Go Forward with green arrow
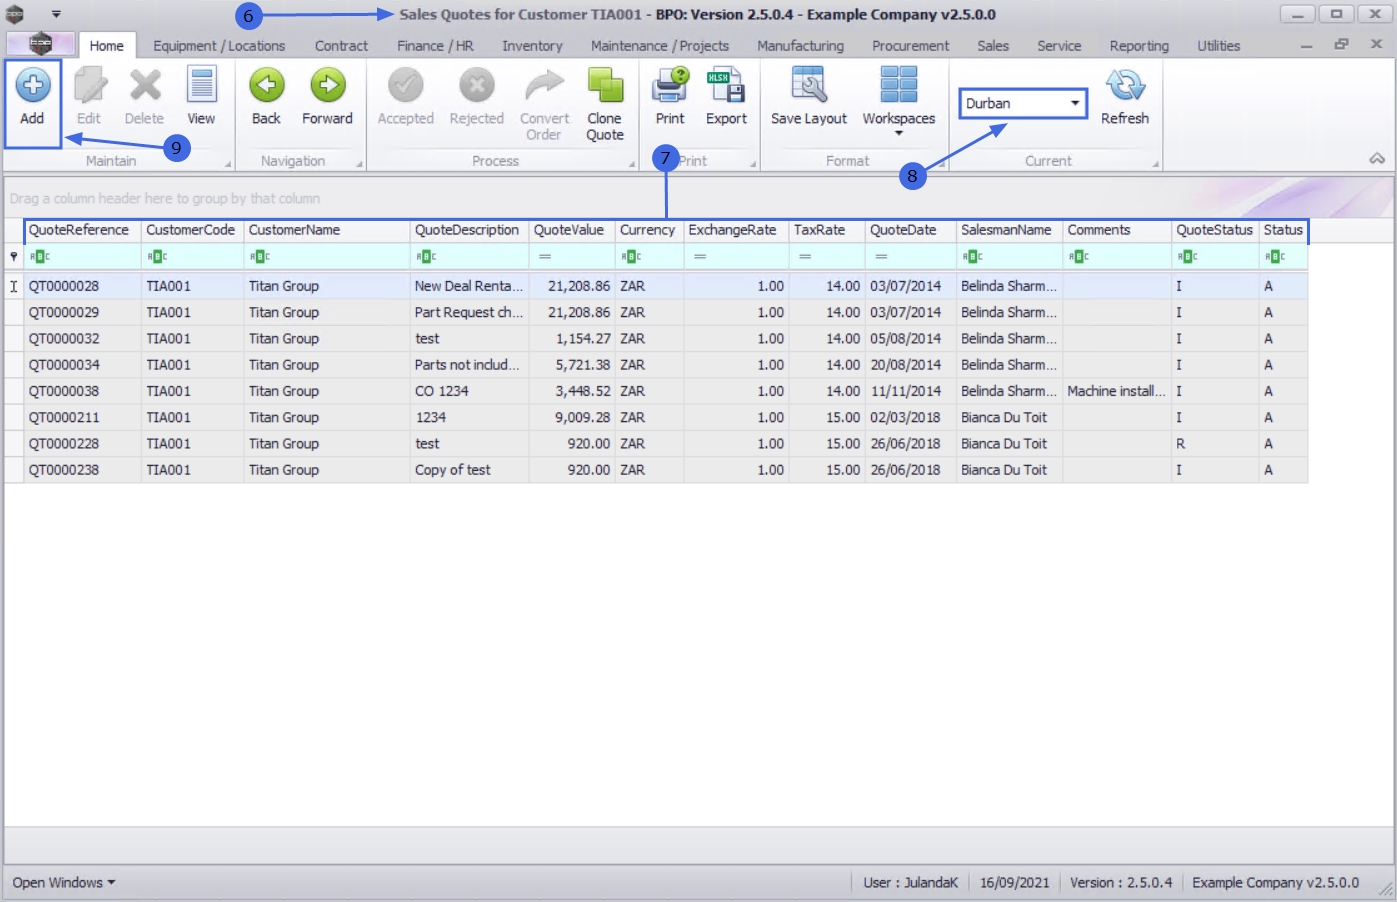The width and height of the screenshot is (1397, 902). point(327,86)
